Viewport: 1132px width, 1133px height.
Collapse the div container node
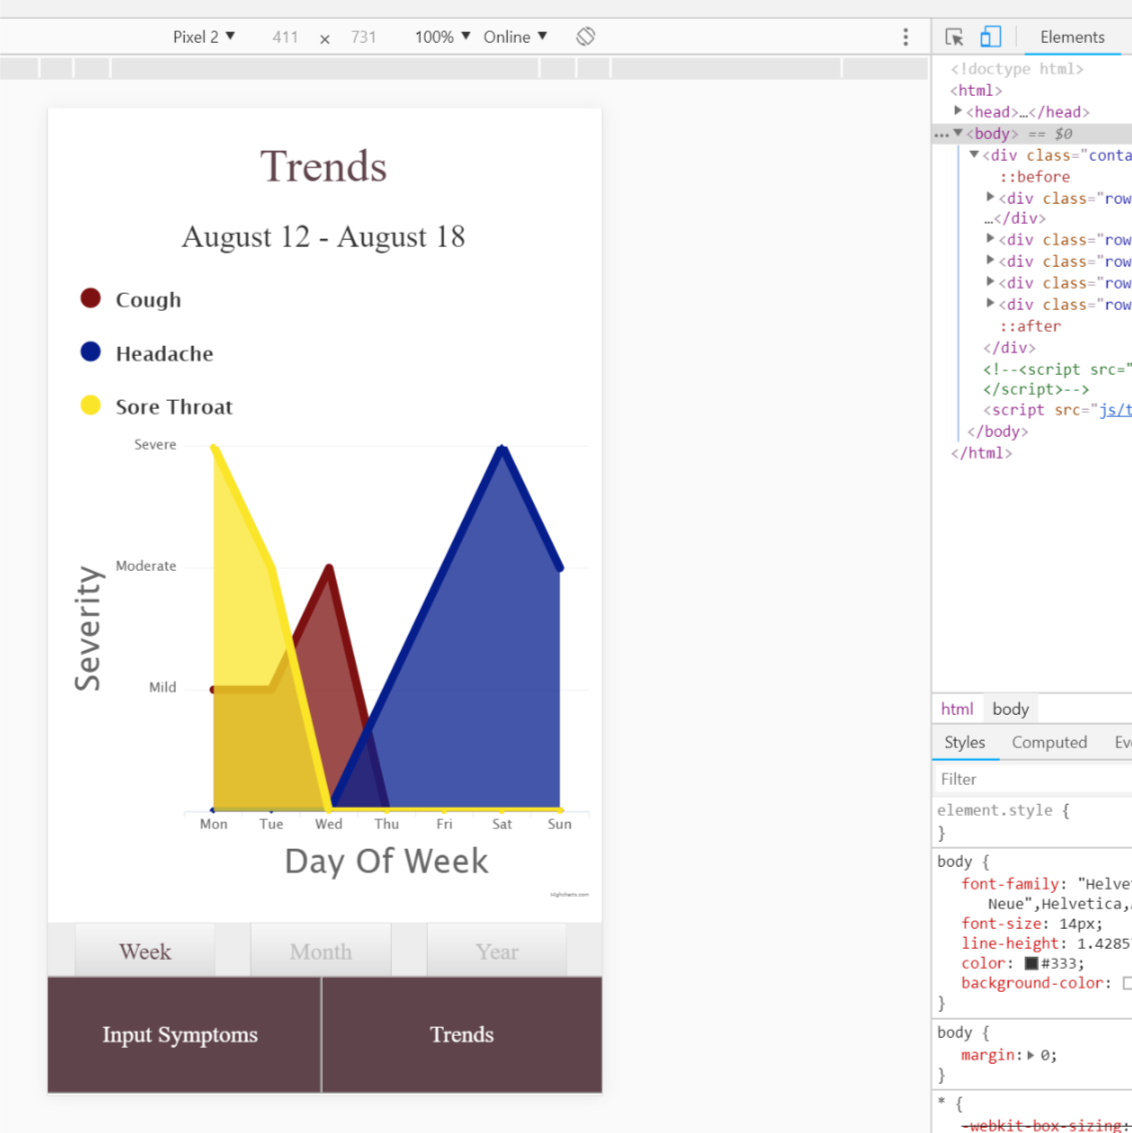(974, 155)
